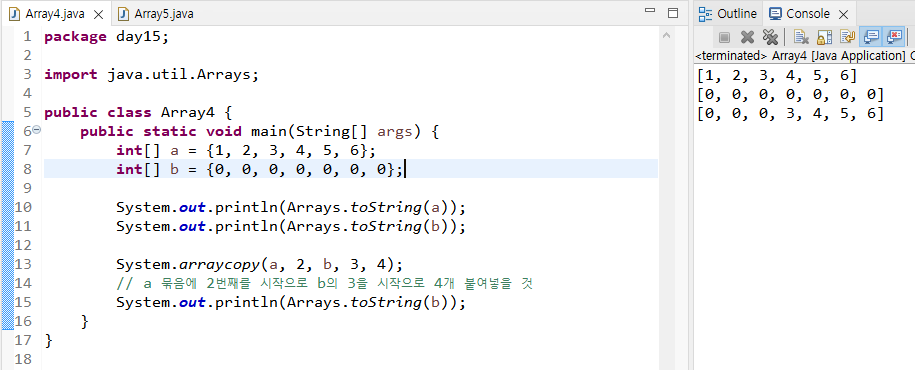The width and height of the screenshot is (915, 370).
Task: Select the Console view tab
Action: [808, 13]
